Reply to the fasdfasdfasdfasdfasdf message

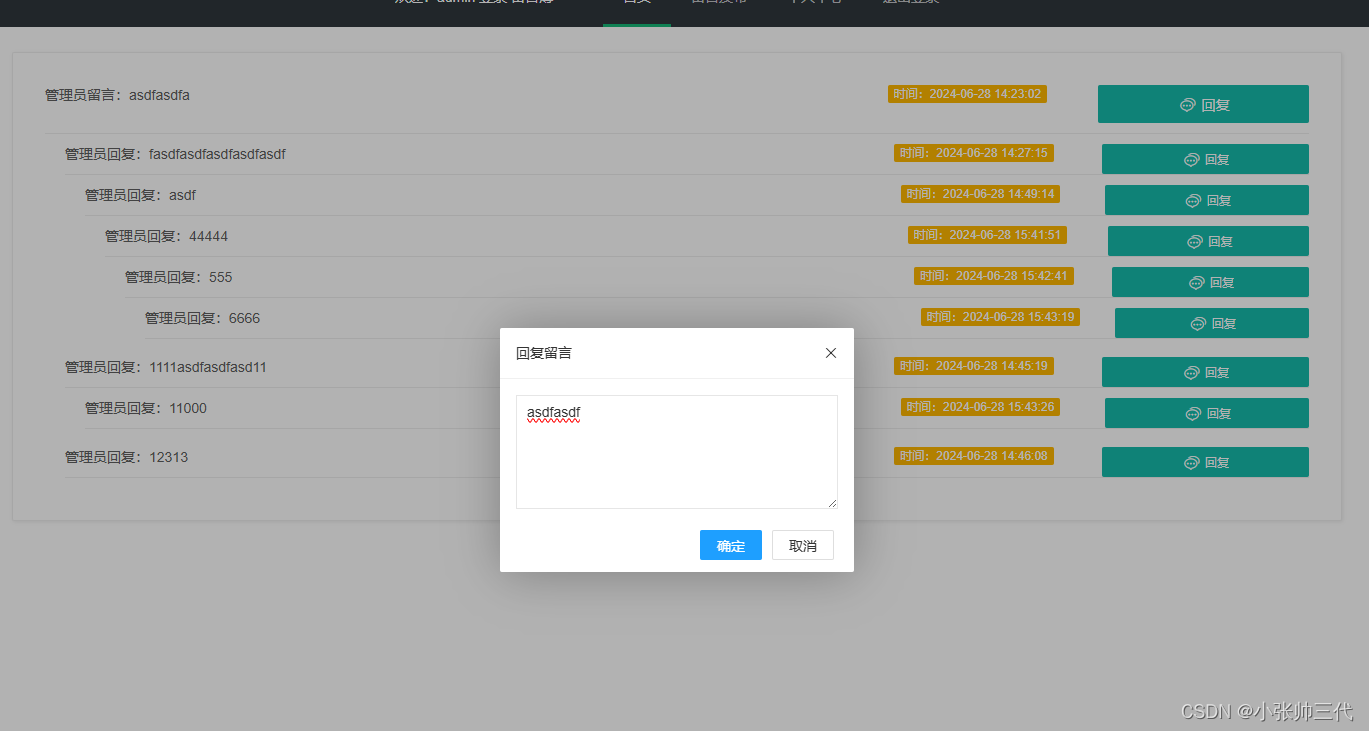click(x=1205, y=159)
